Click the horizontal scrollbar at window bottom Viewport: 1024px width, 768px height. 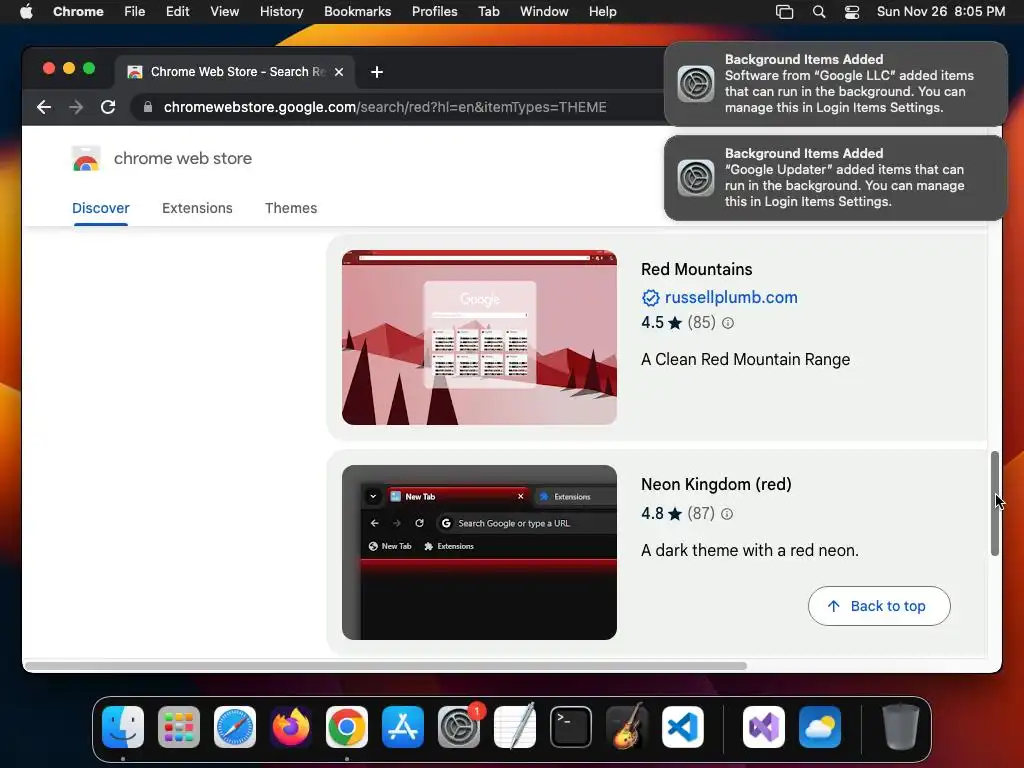pyautogui.click(x=385, y=666)
